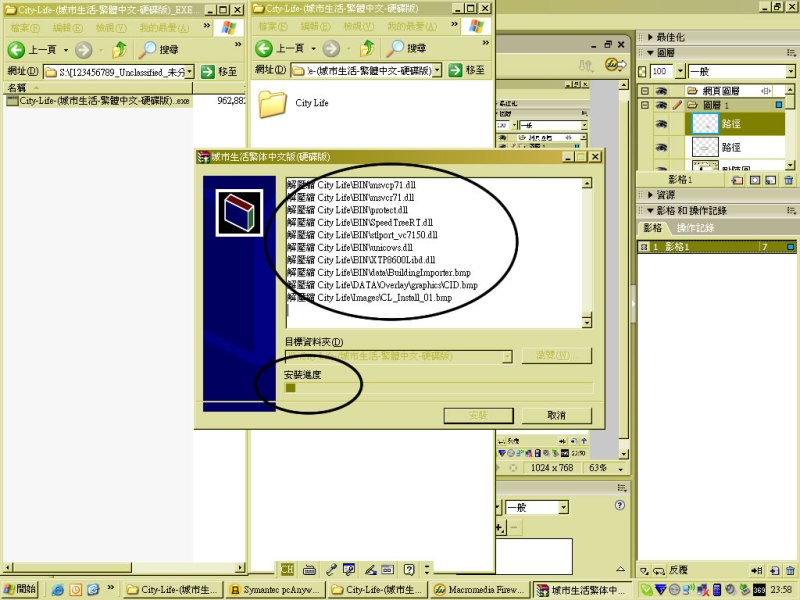
Task: Click Search magnifier in left Explorer window
Action: [148, 49]
